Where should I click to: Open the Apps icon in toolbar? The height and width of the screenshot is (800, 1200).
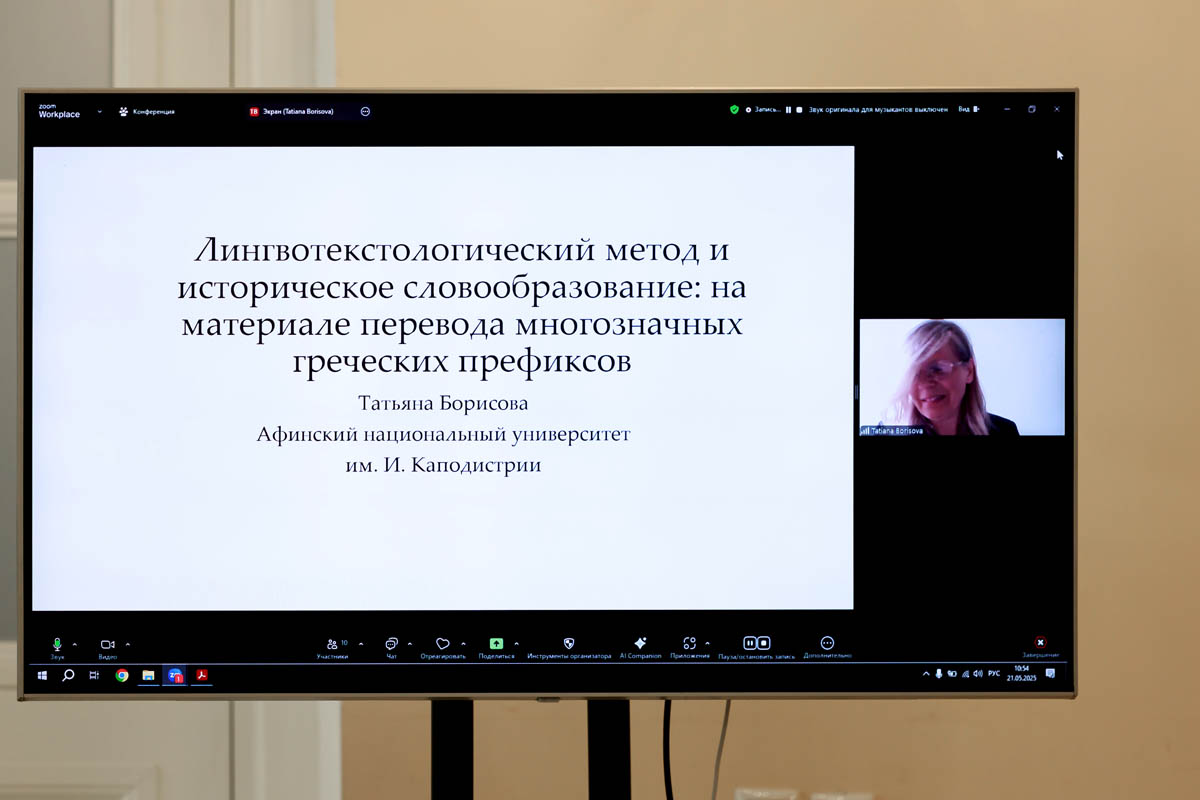pos(689,644)
